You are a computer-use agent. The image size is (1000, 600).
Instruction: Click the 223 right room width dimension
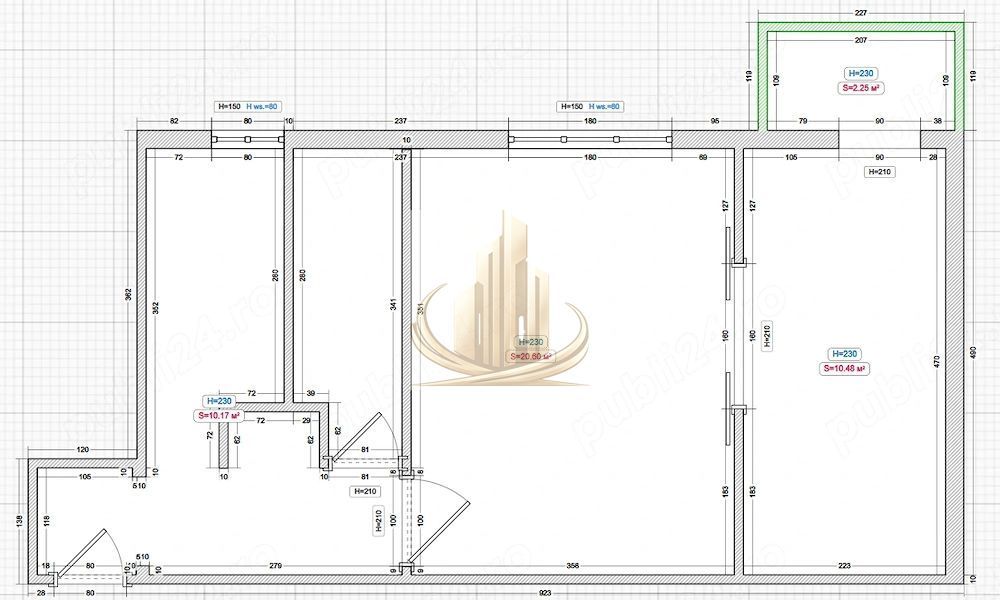[x=844, y=566]
